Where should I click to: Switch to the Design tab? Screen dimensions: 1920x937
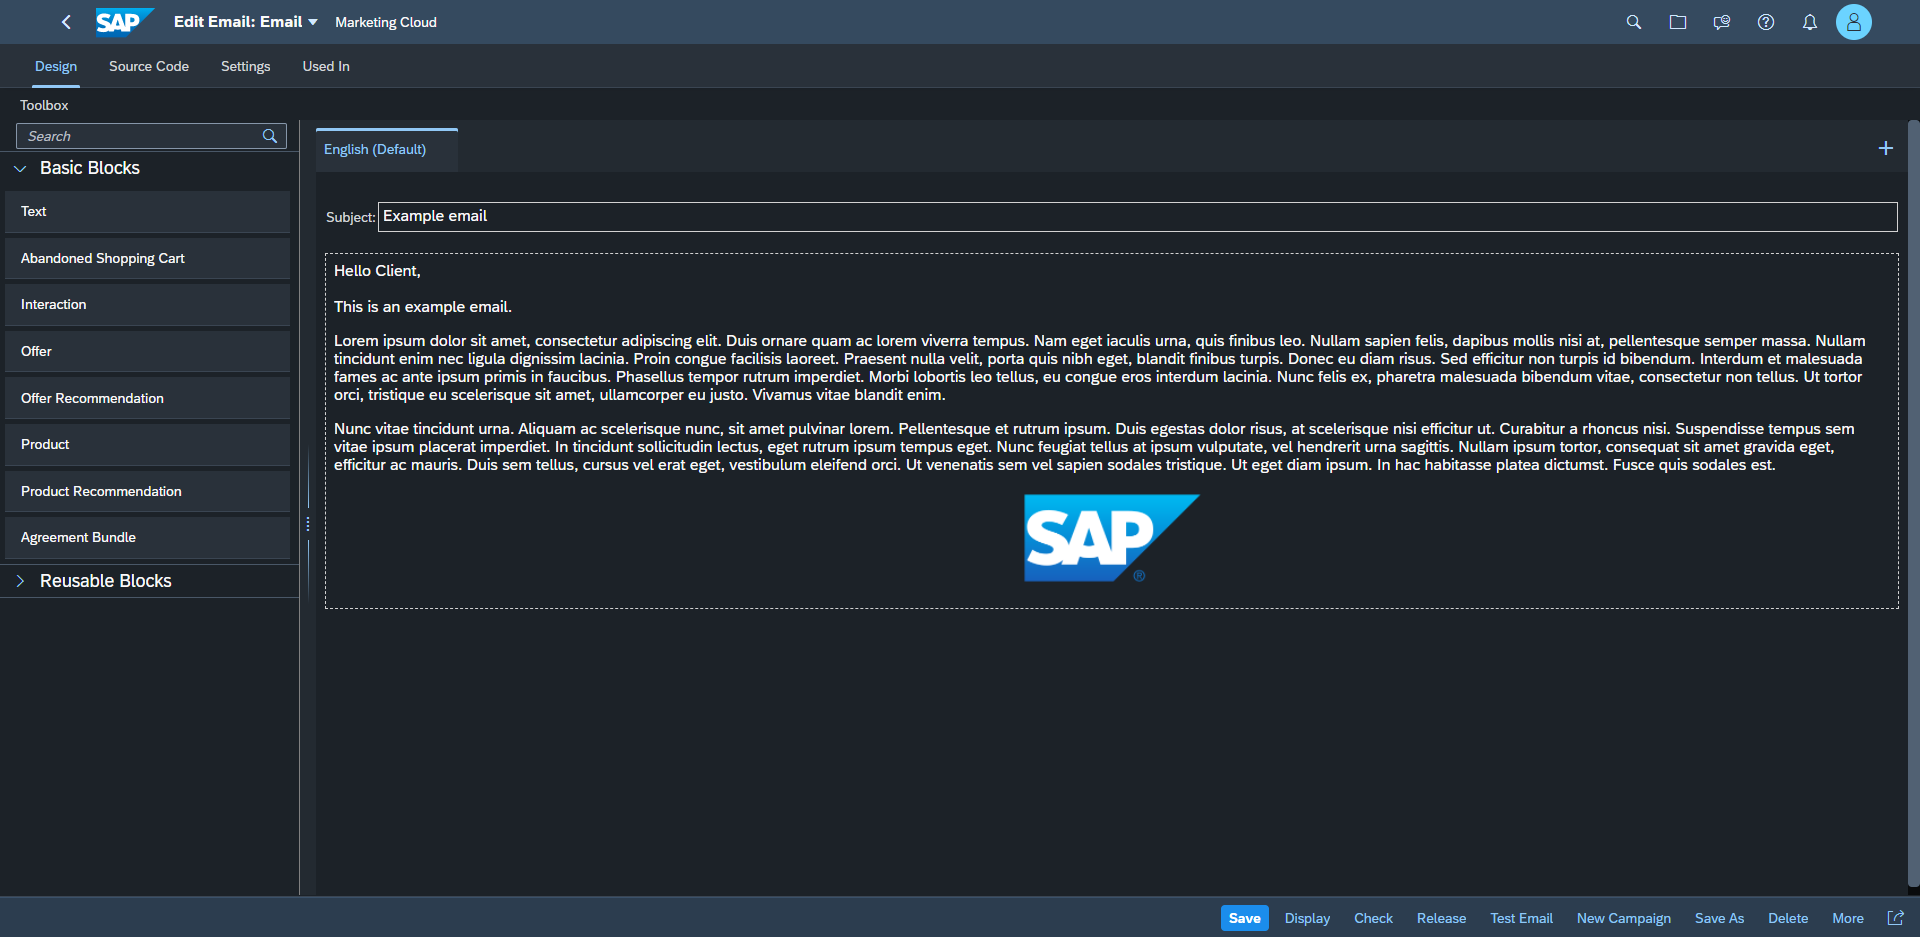coord(56,66)
